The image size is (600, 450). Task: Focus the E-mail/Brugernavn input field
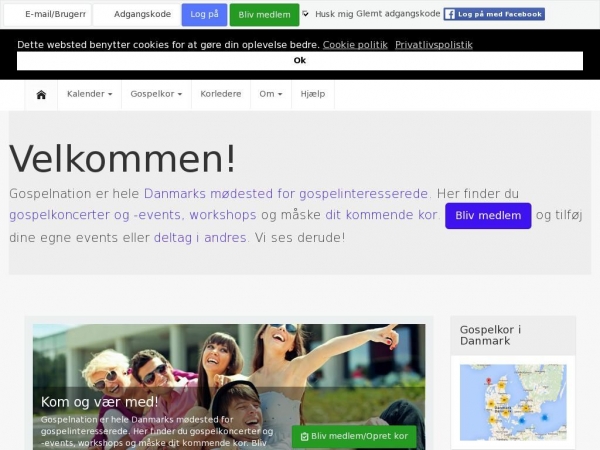pyautogui.click(x=48, y=15)
